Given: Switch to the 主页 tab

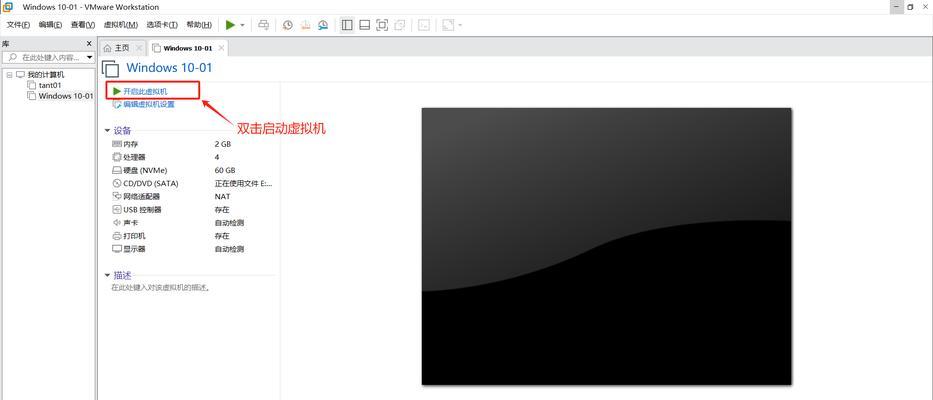Looking at the screenshot, I should click(x=121, y=48).
